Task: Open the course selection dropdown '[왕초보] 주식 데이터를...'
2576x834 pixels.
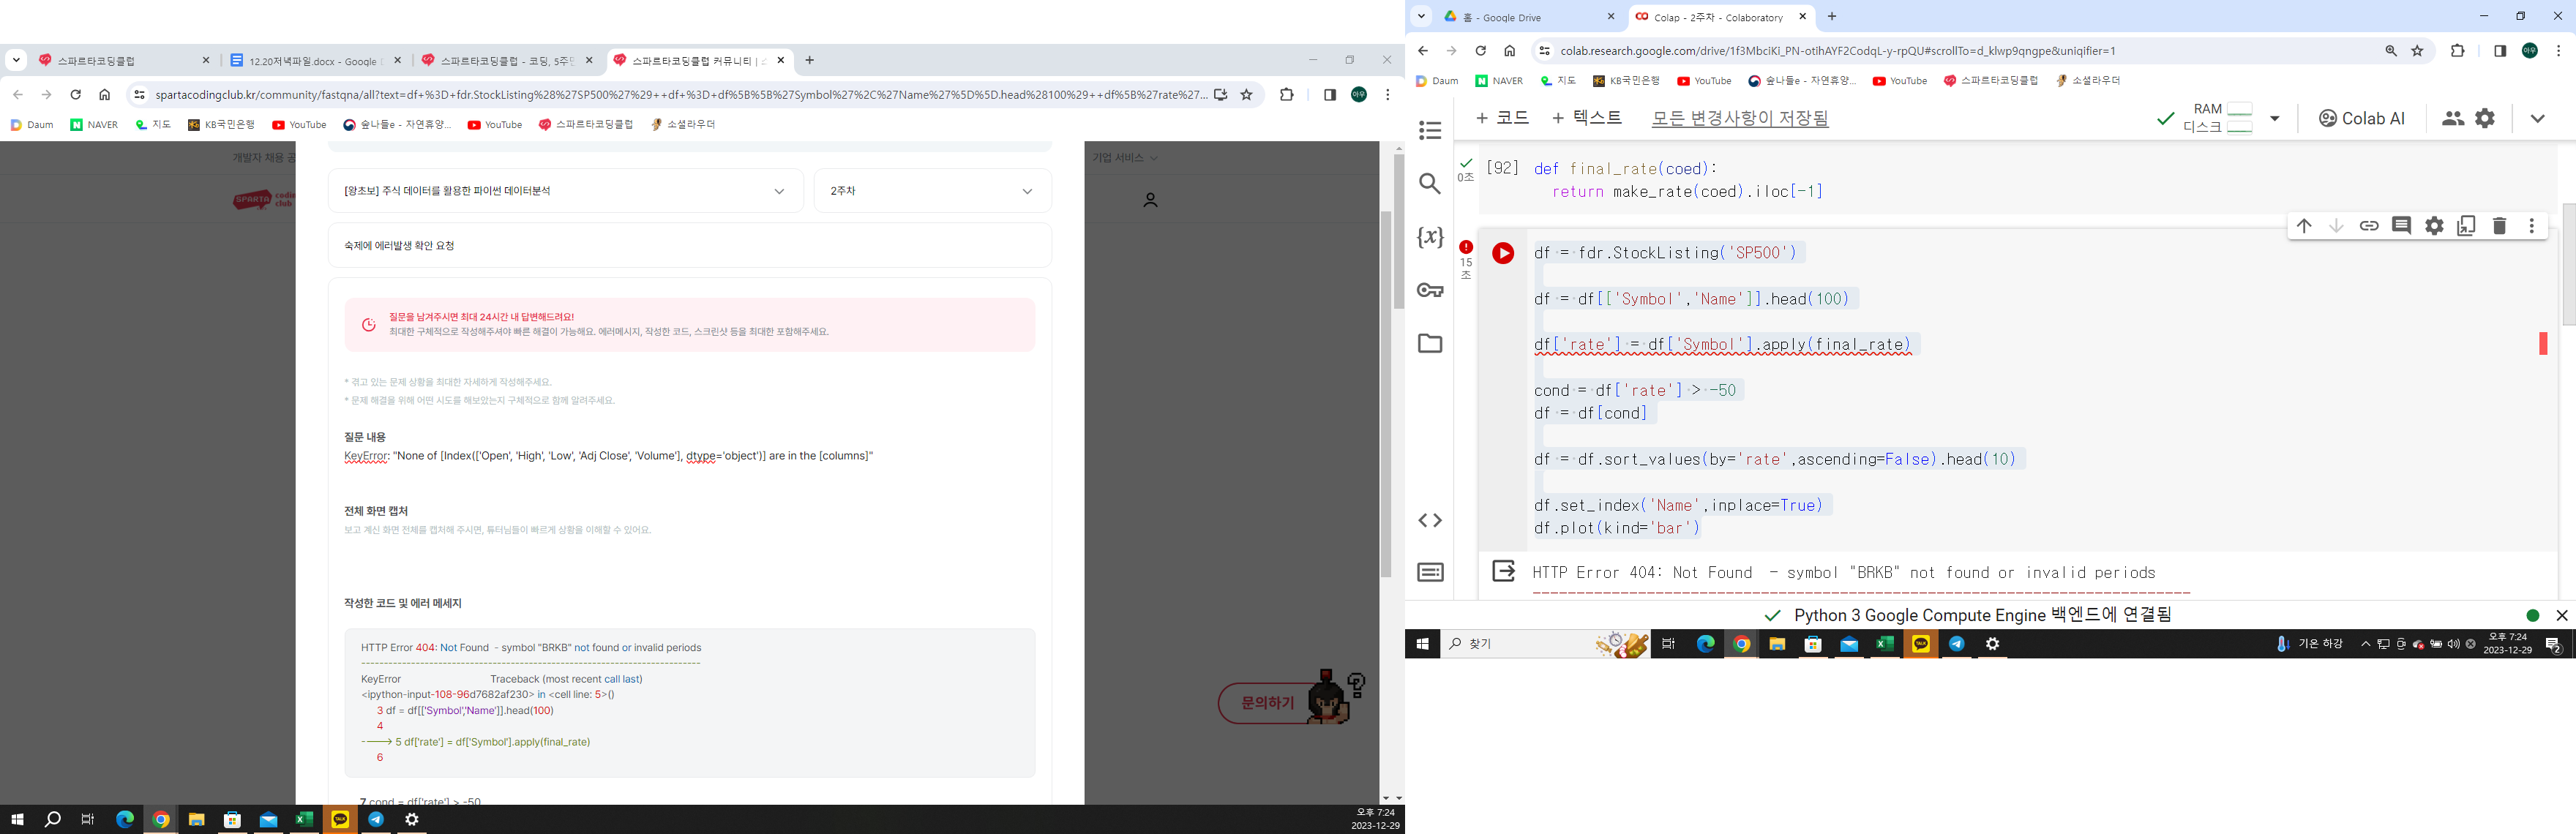Action: pyautogui.click(x=565, y=191)
